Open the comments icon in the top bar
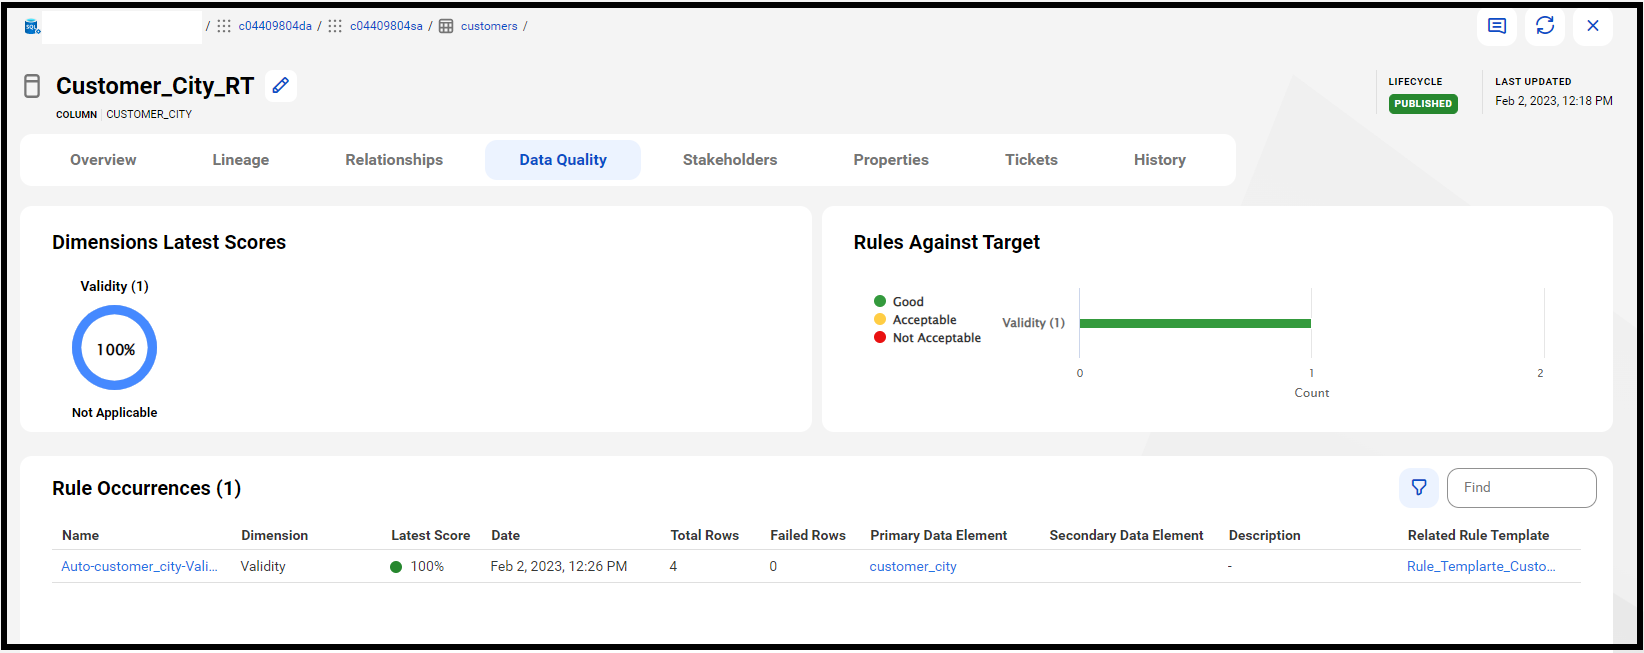The width and height of the screenshot is (1644, 653). pos(1497,26)
